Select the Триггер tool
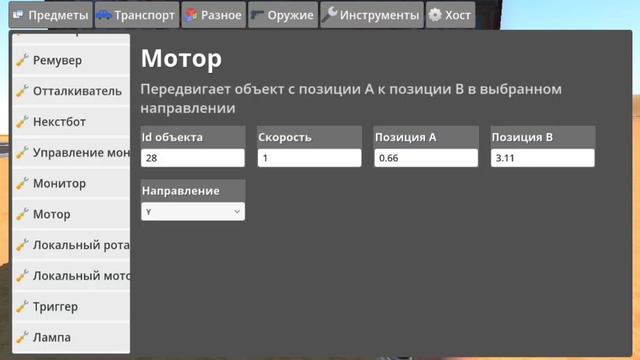Viewport: 640px width, 360px height. [x=71, y=307]
